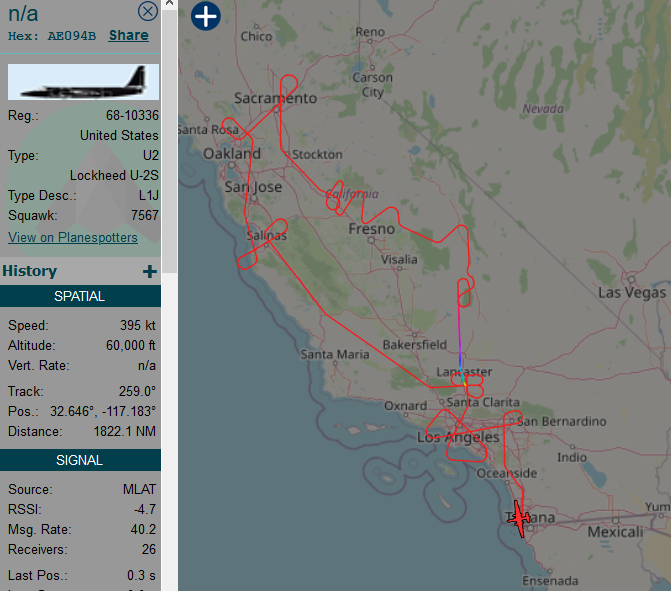671x591 pixels.
Task: Click the Indio map label
Action: click(572, 457)
